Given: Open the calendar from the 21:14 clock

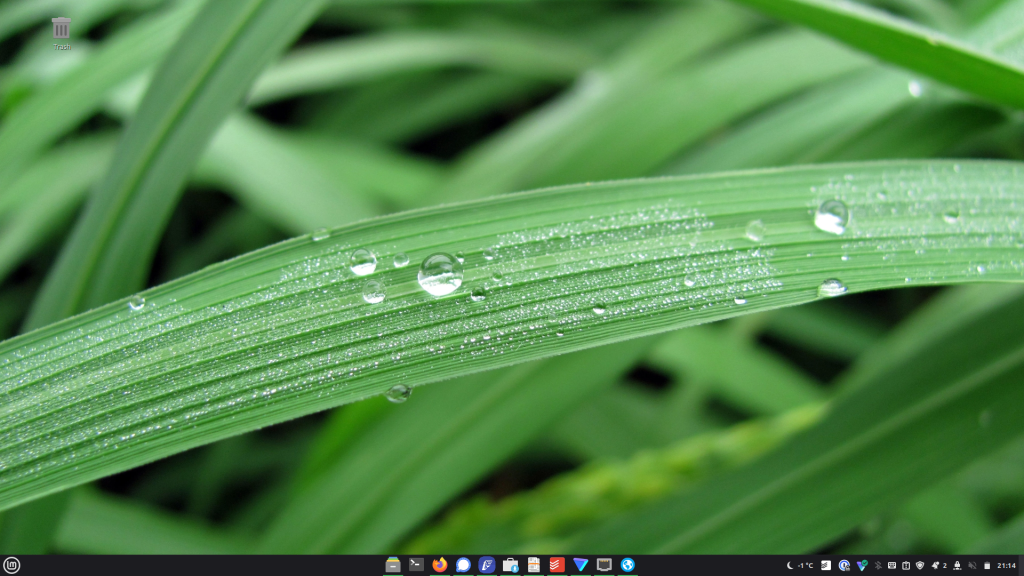Looking at the screenshot, I should (1006, 566).
